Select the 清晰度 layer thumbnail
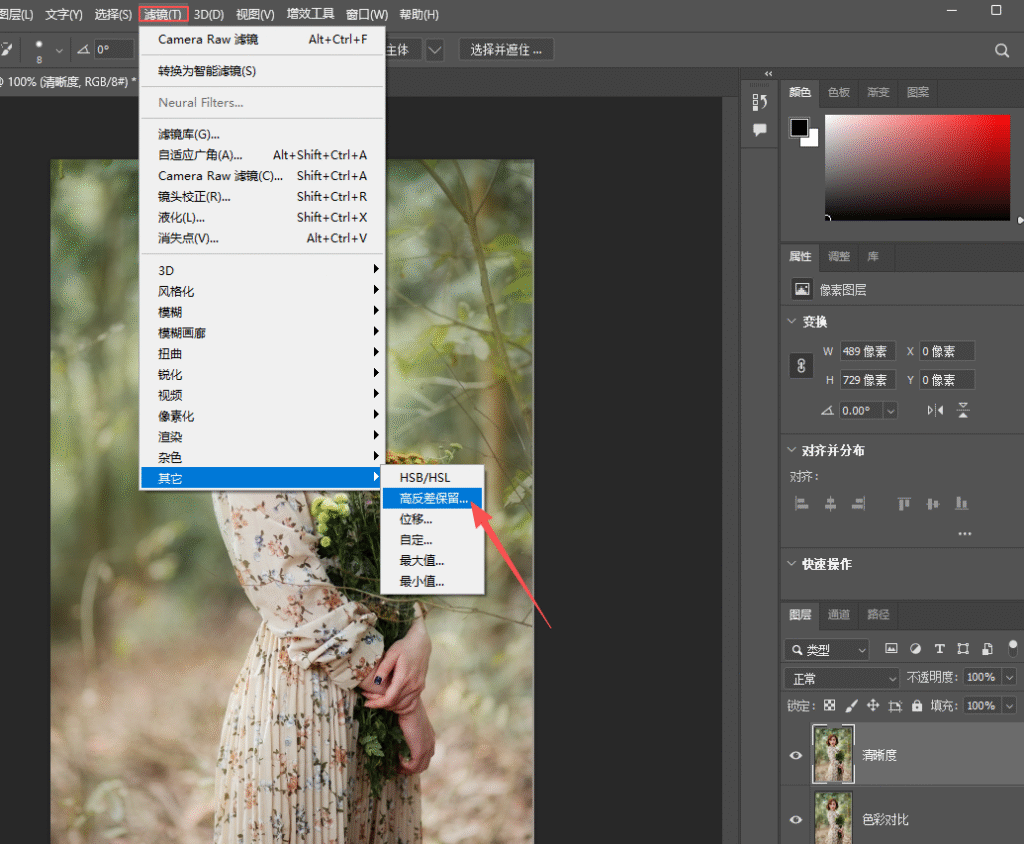 pyautogui.click(x=833, y=754)
